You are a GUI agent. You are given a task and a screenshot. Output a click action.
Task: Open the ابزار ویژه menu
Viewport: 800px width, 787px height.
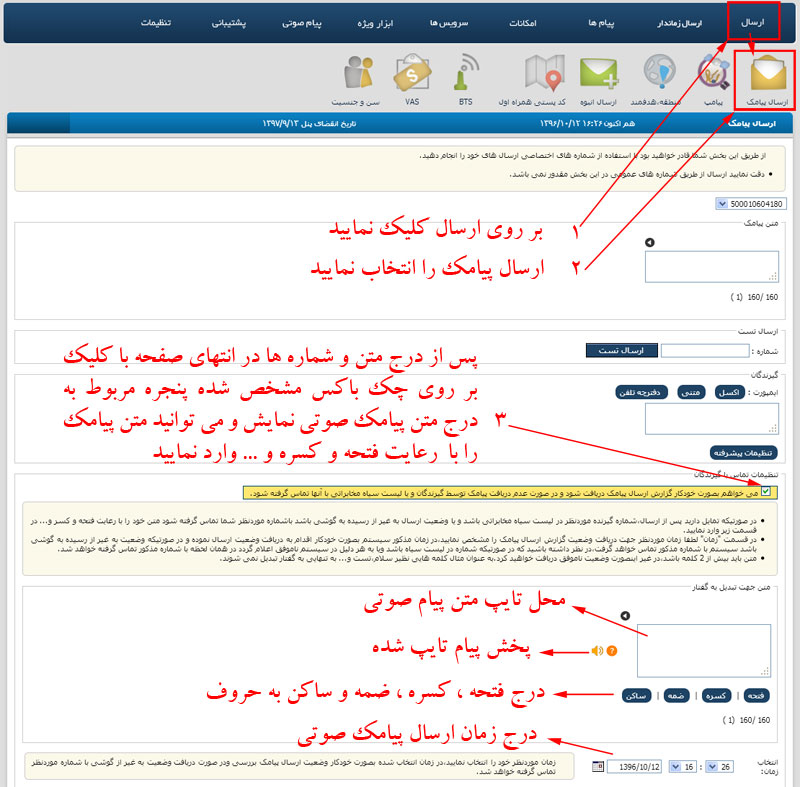point(375,23)
